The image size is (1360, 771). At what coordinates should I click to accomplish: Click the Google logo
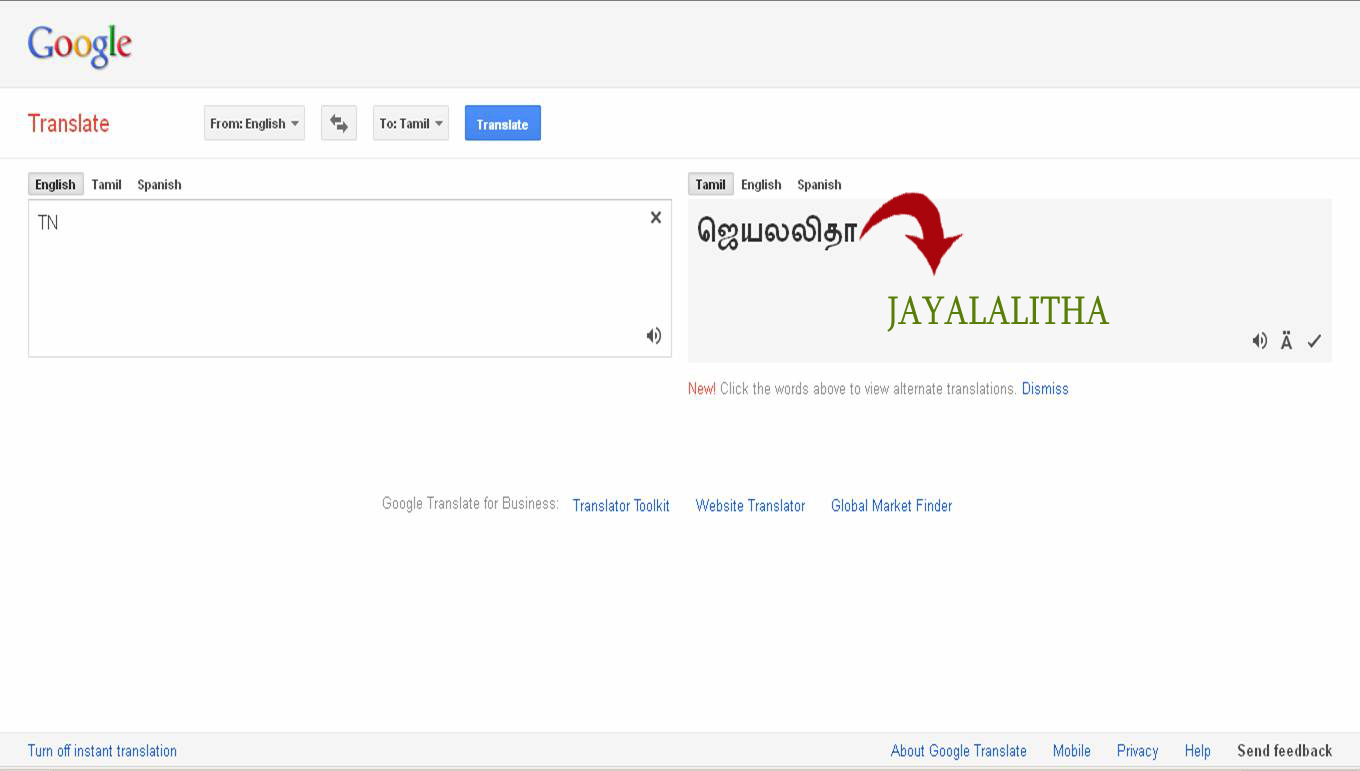pos(80,46)
